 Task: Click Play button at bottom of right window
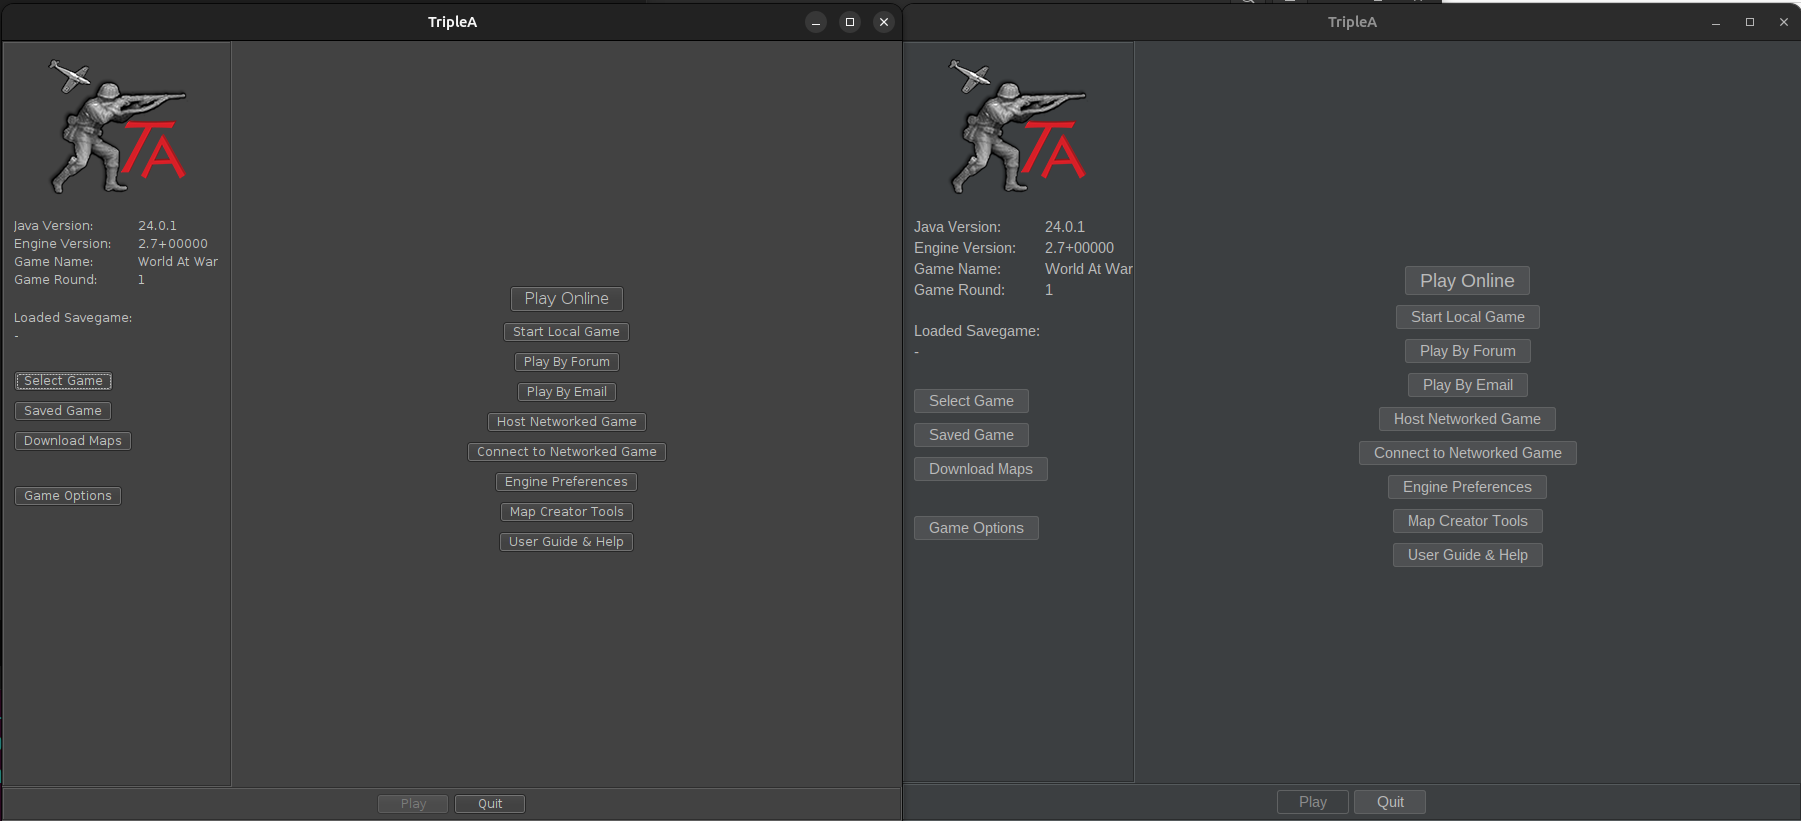(1313, 802)
